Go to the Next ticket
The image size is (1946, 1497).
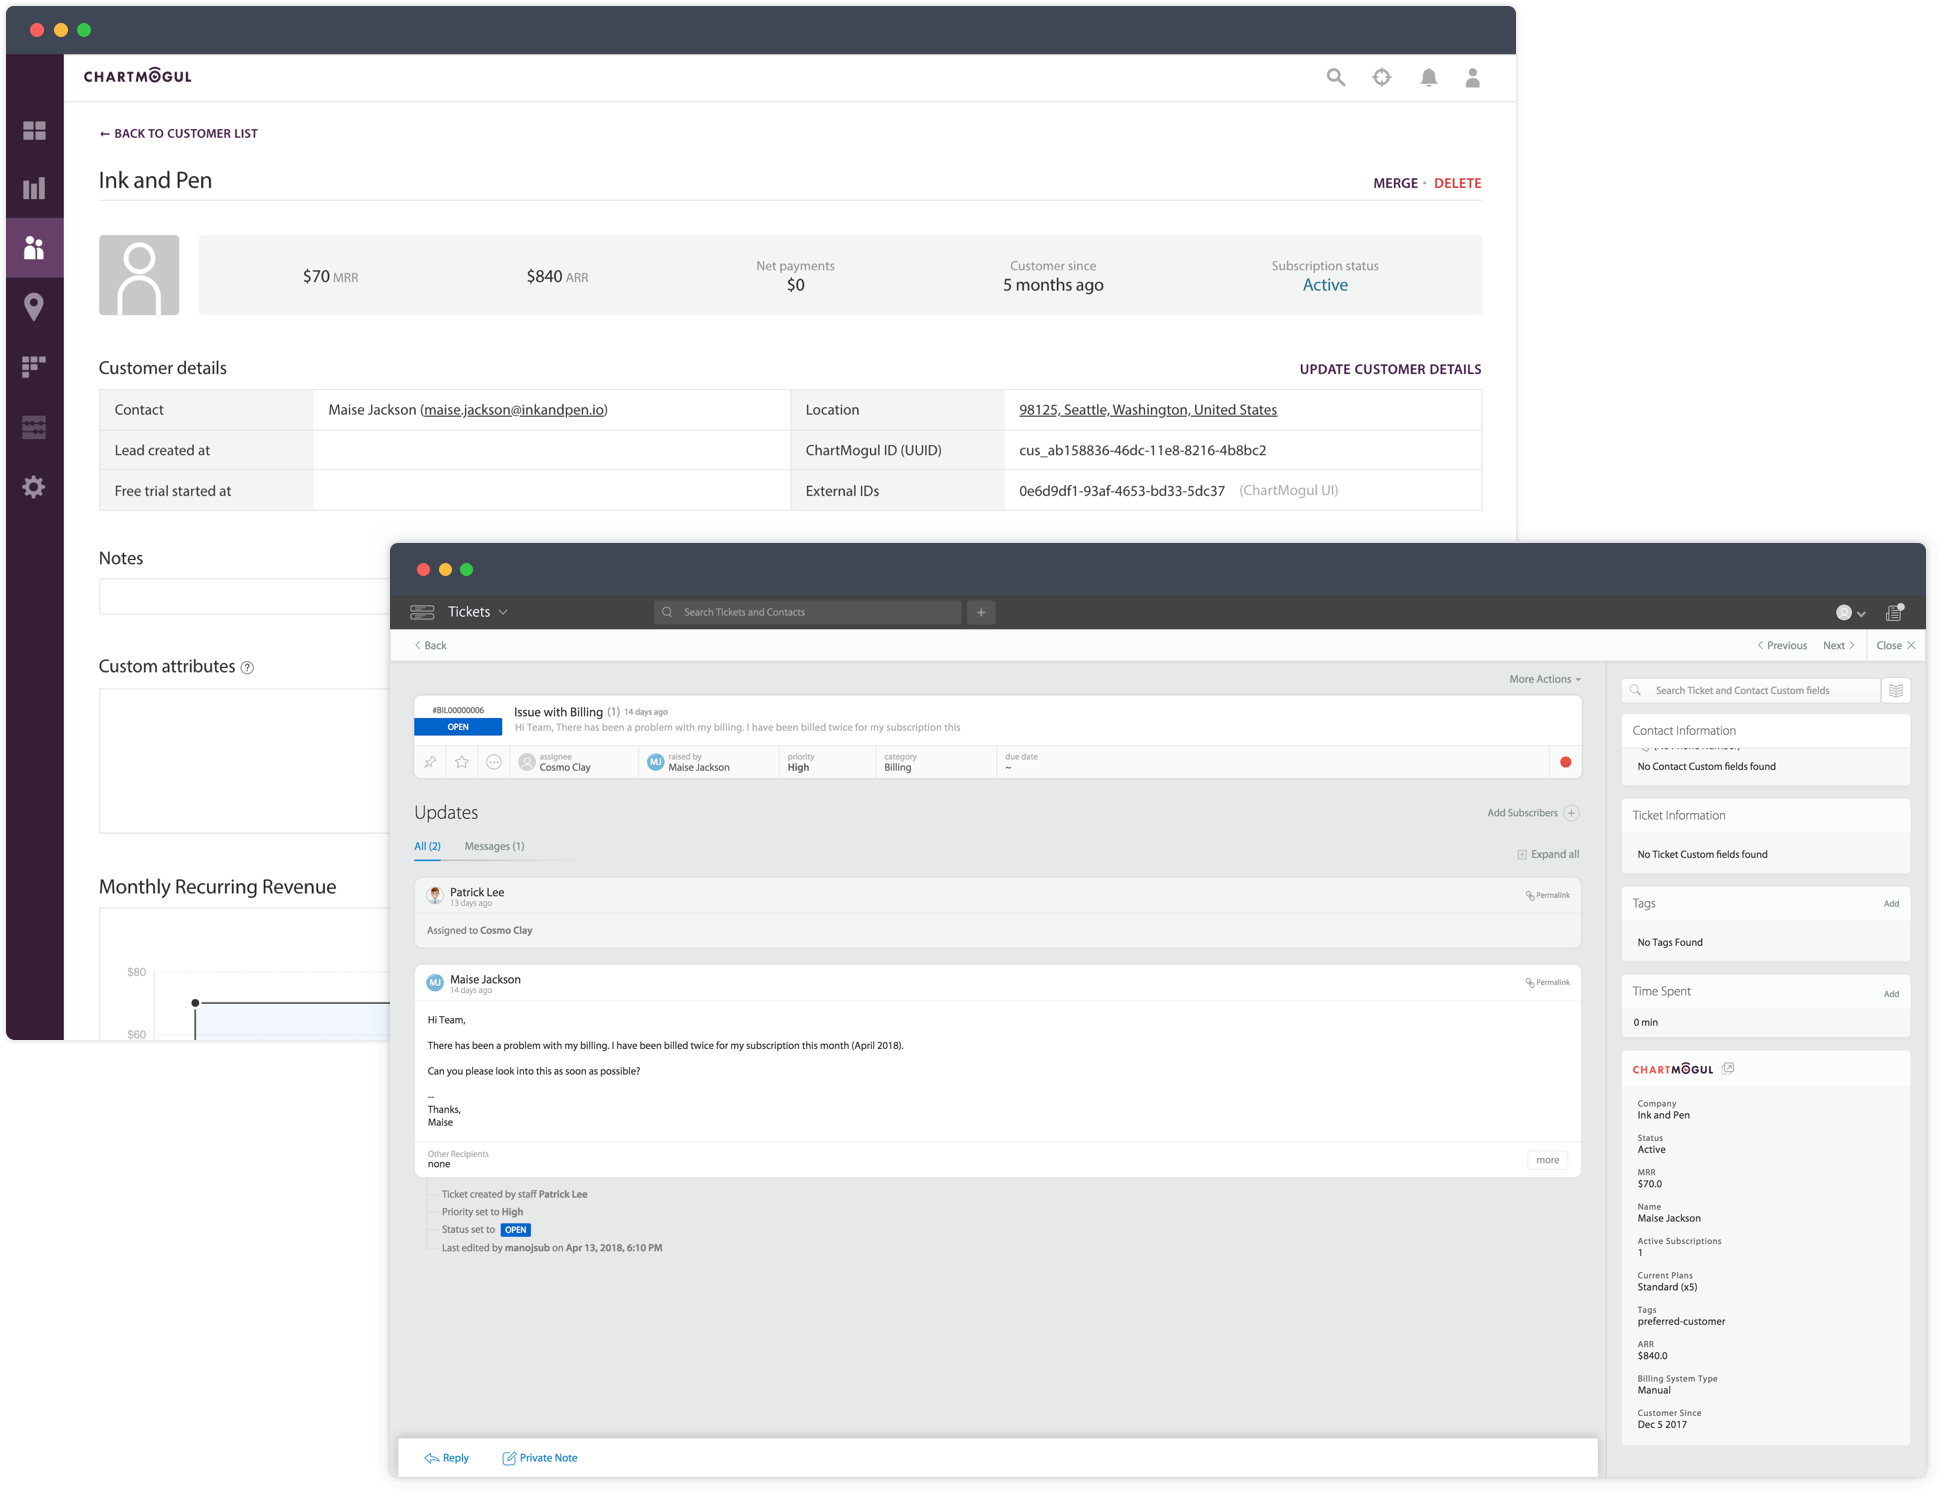1838,645
